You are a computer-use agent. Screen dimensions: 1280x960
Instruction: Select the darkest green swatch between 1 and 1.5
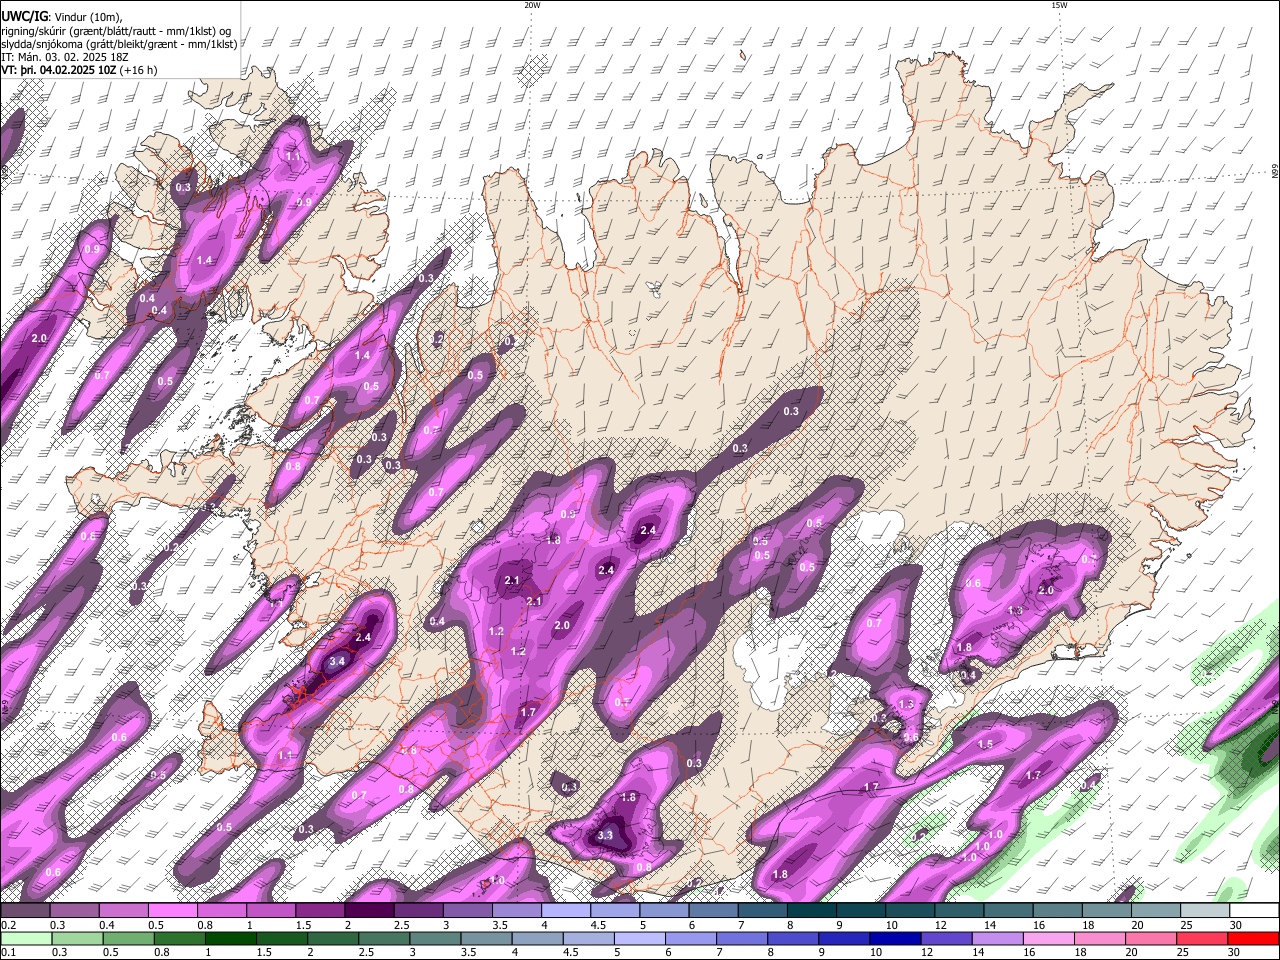[x=230, y=938]
